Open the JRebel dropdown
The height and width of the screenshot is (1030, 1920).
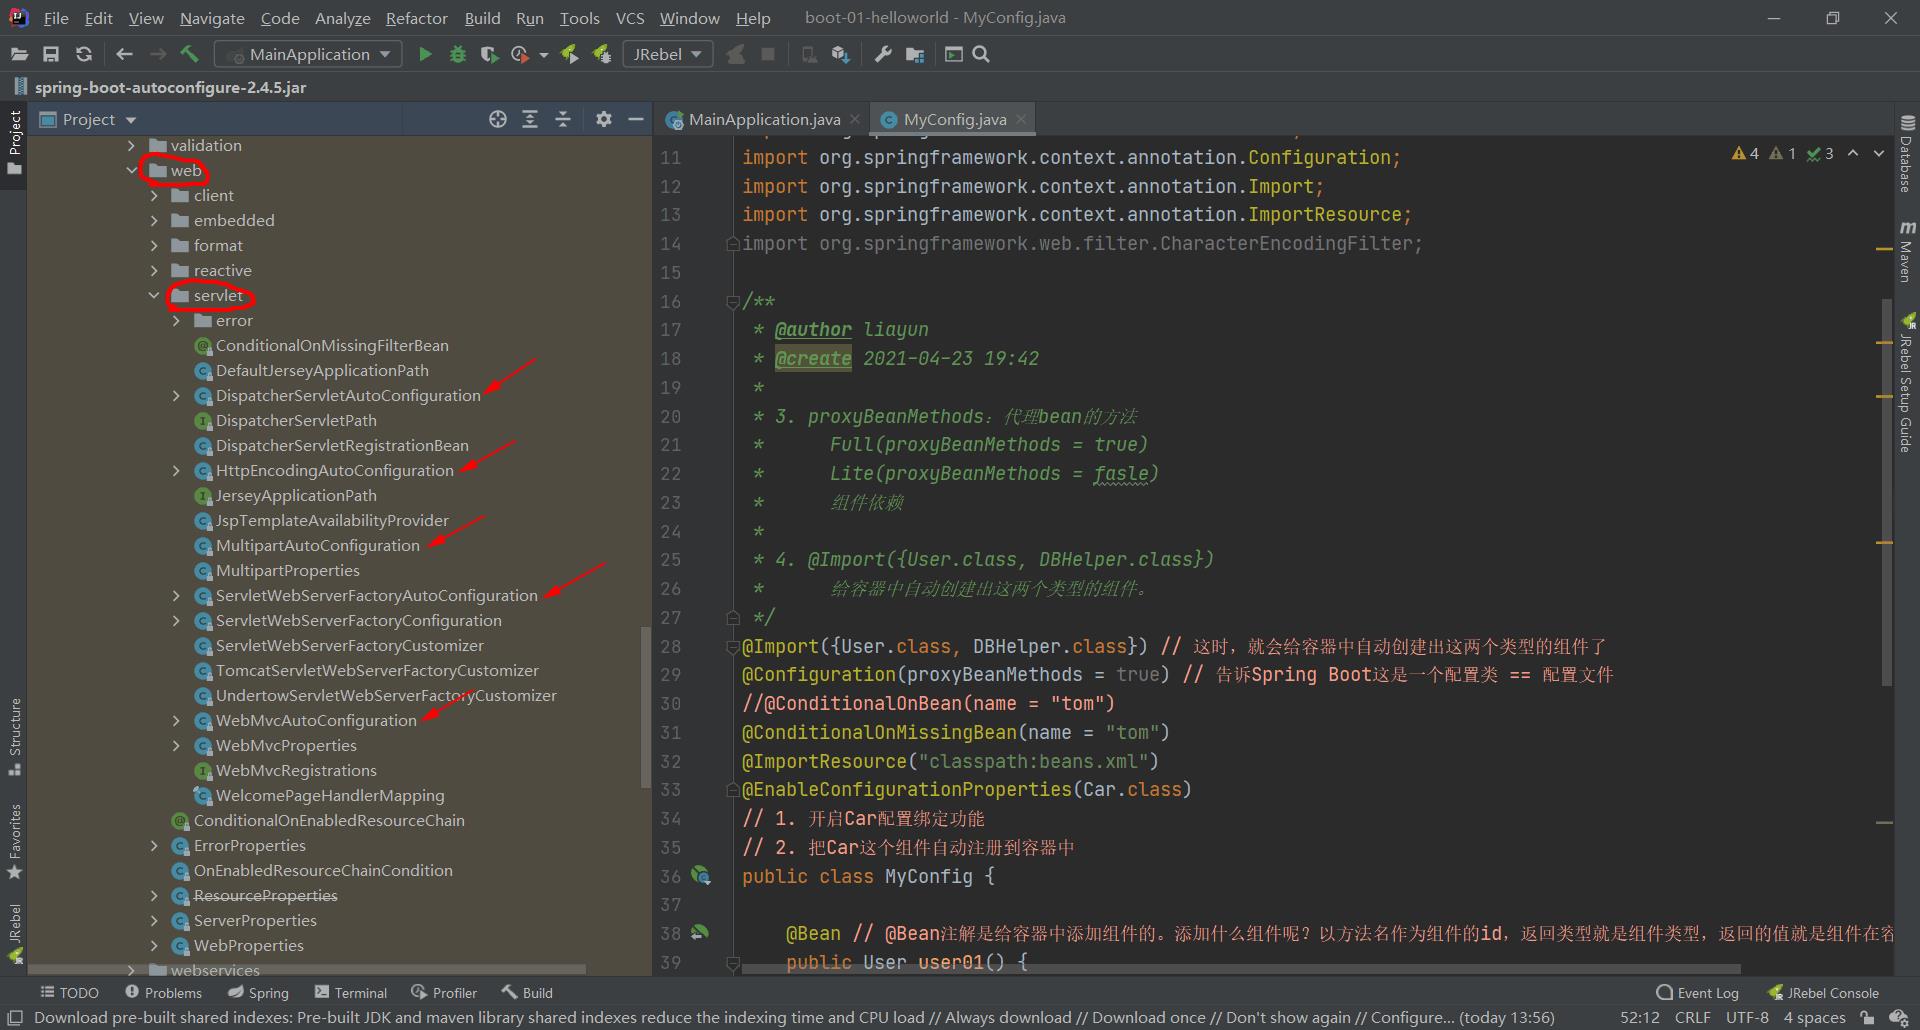coord(667,54)
